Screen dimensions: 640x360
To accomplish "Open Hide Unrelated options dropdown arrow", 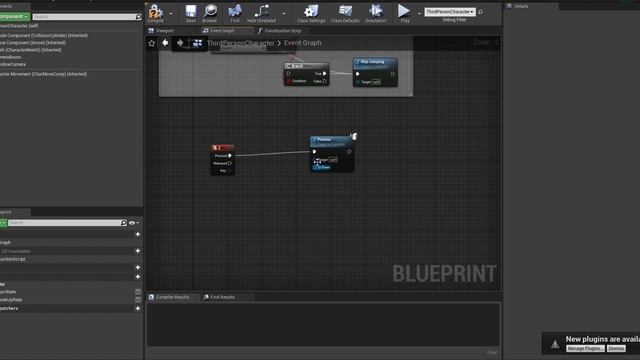I will [x=284, y=13].
